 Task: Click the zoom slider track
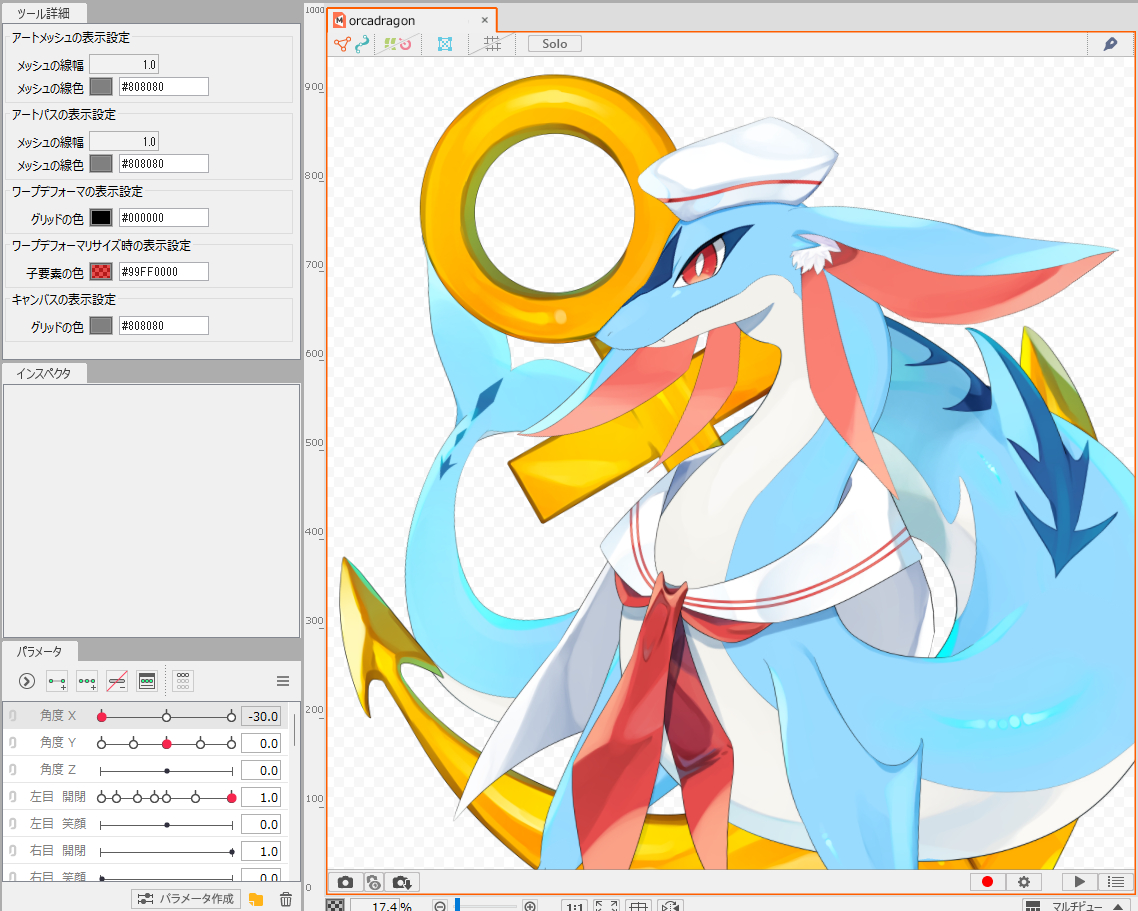click(485, 906)
